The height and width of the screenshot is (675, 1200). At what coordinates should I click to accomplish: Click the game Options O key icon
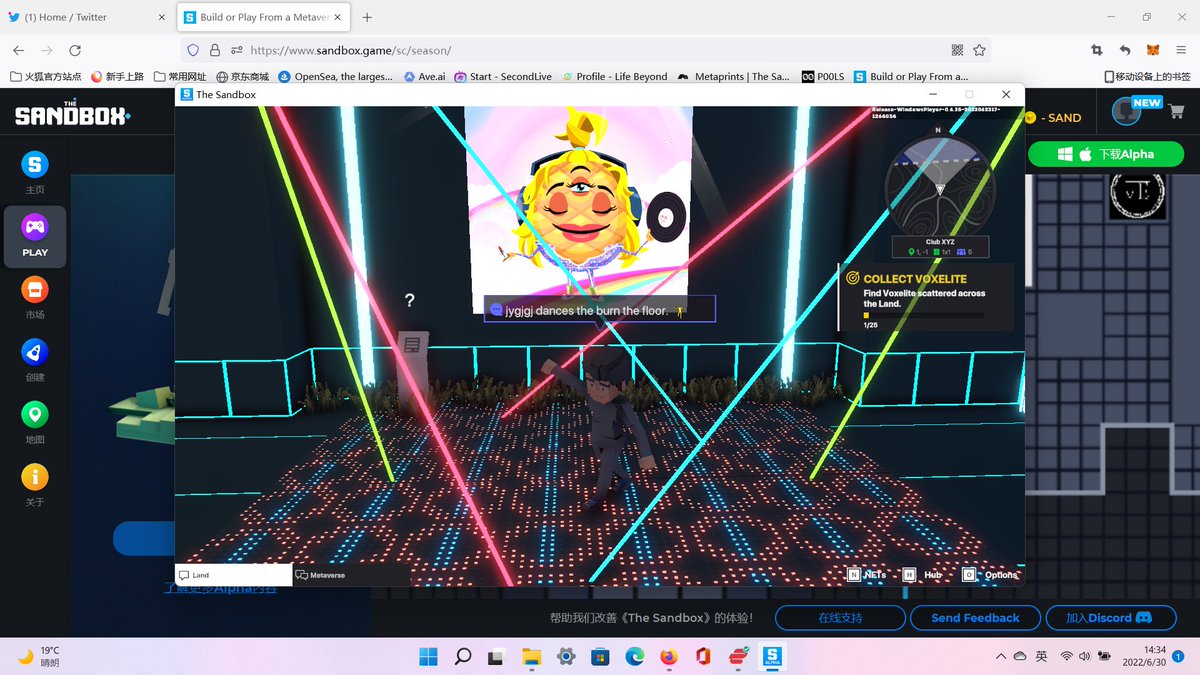[968, 575]
